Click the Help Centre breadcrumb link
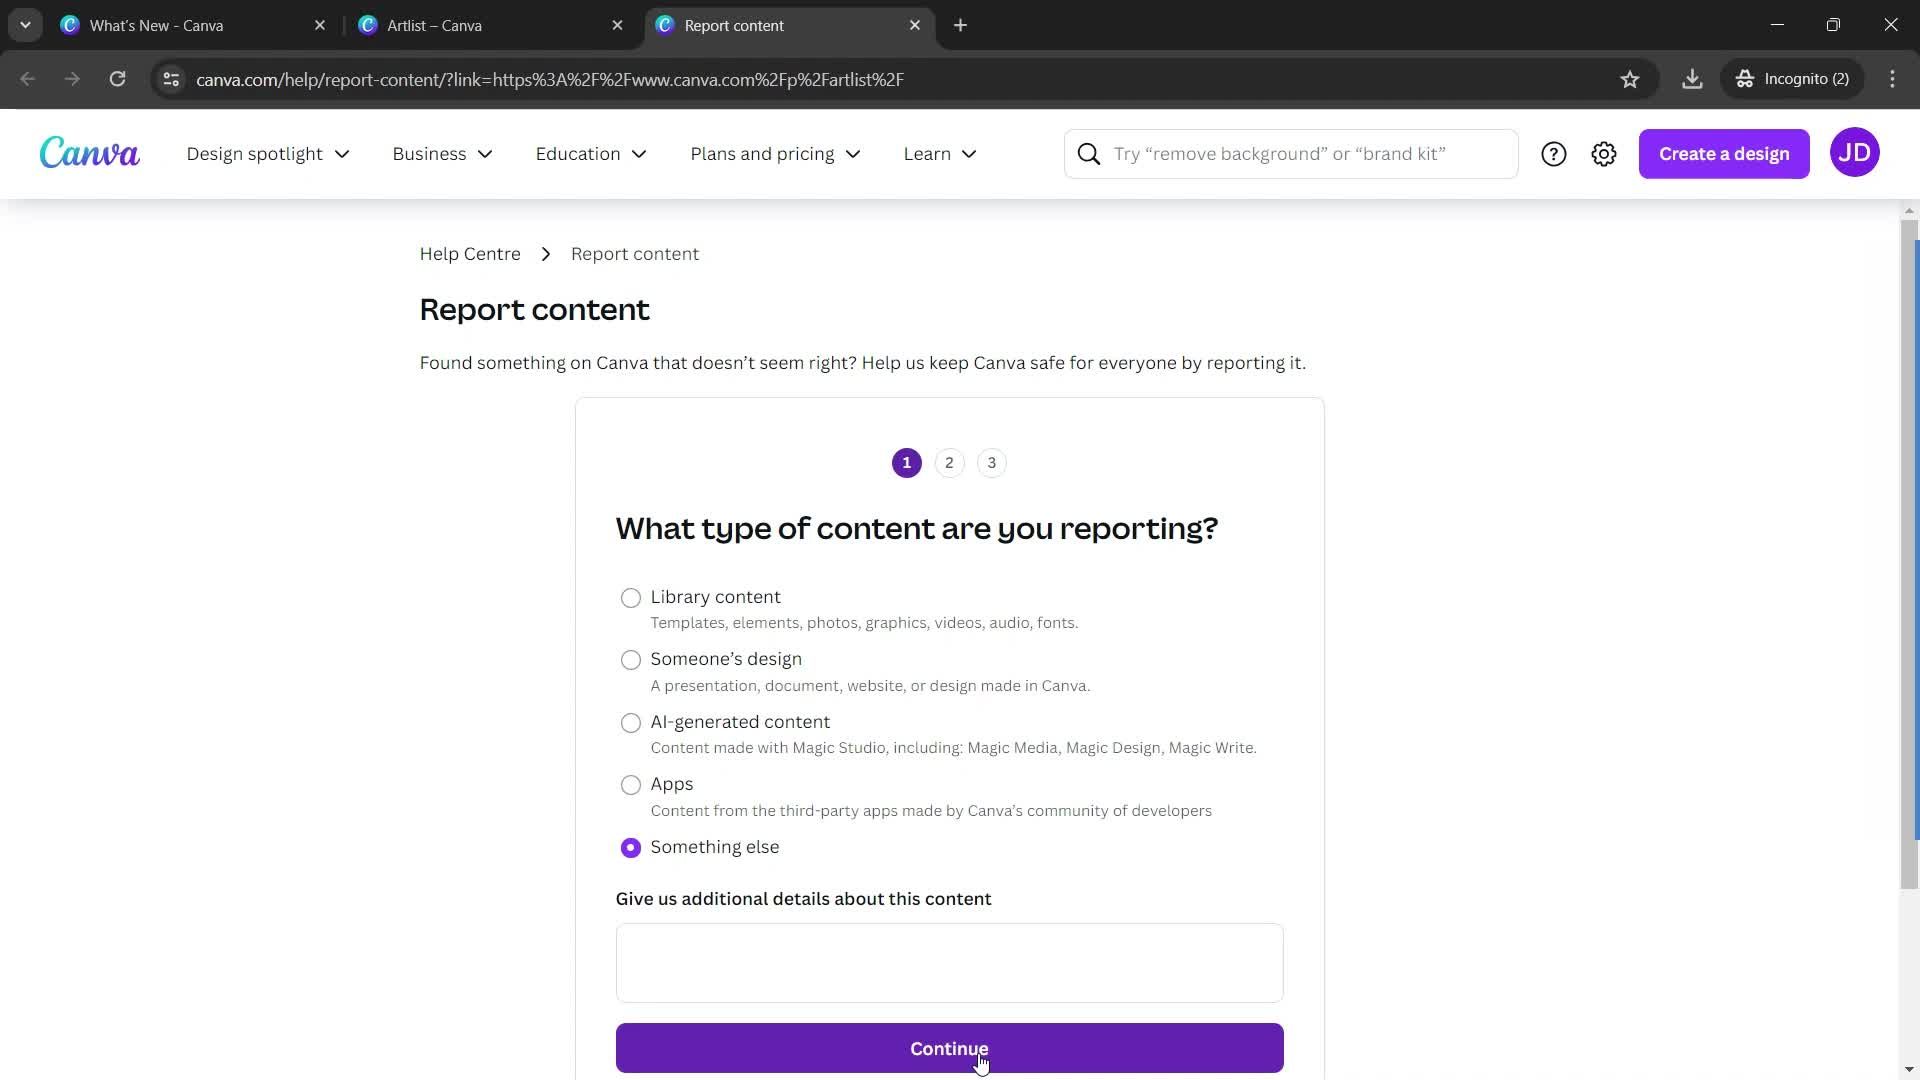This screenshot has width=1920, height=1080. coord(472,255)
